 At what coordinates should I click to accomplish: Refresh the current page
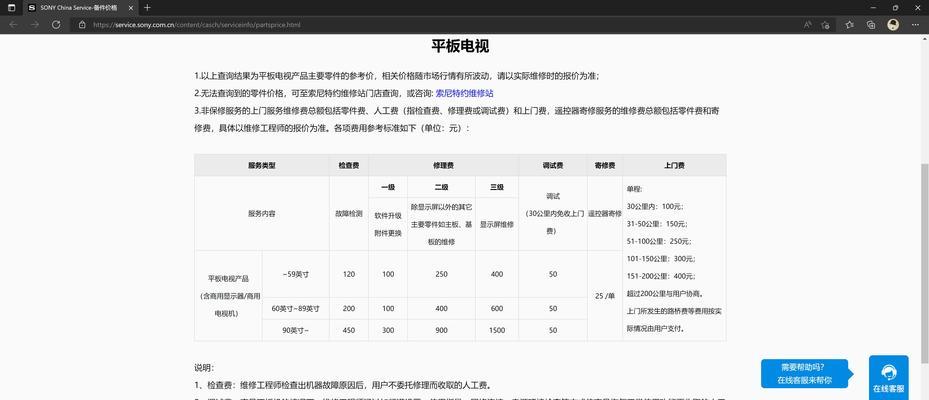56,25
